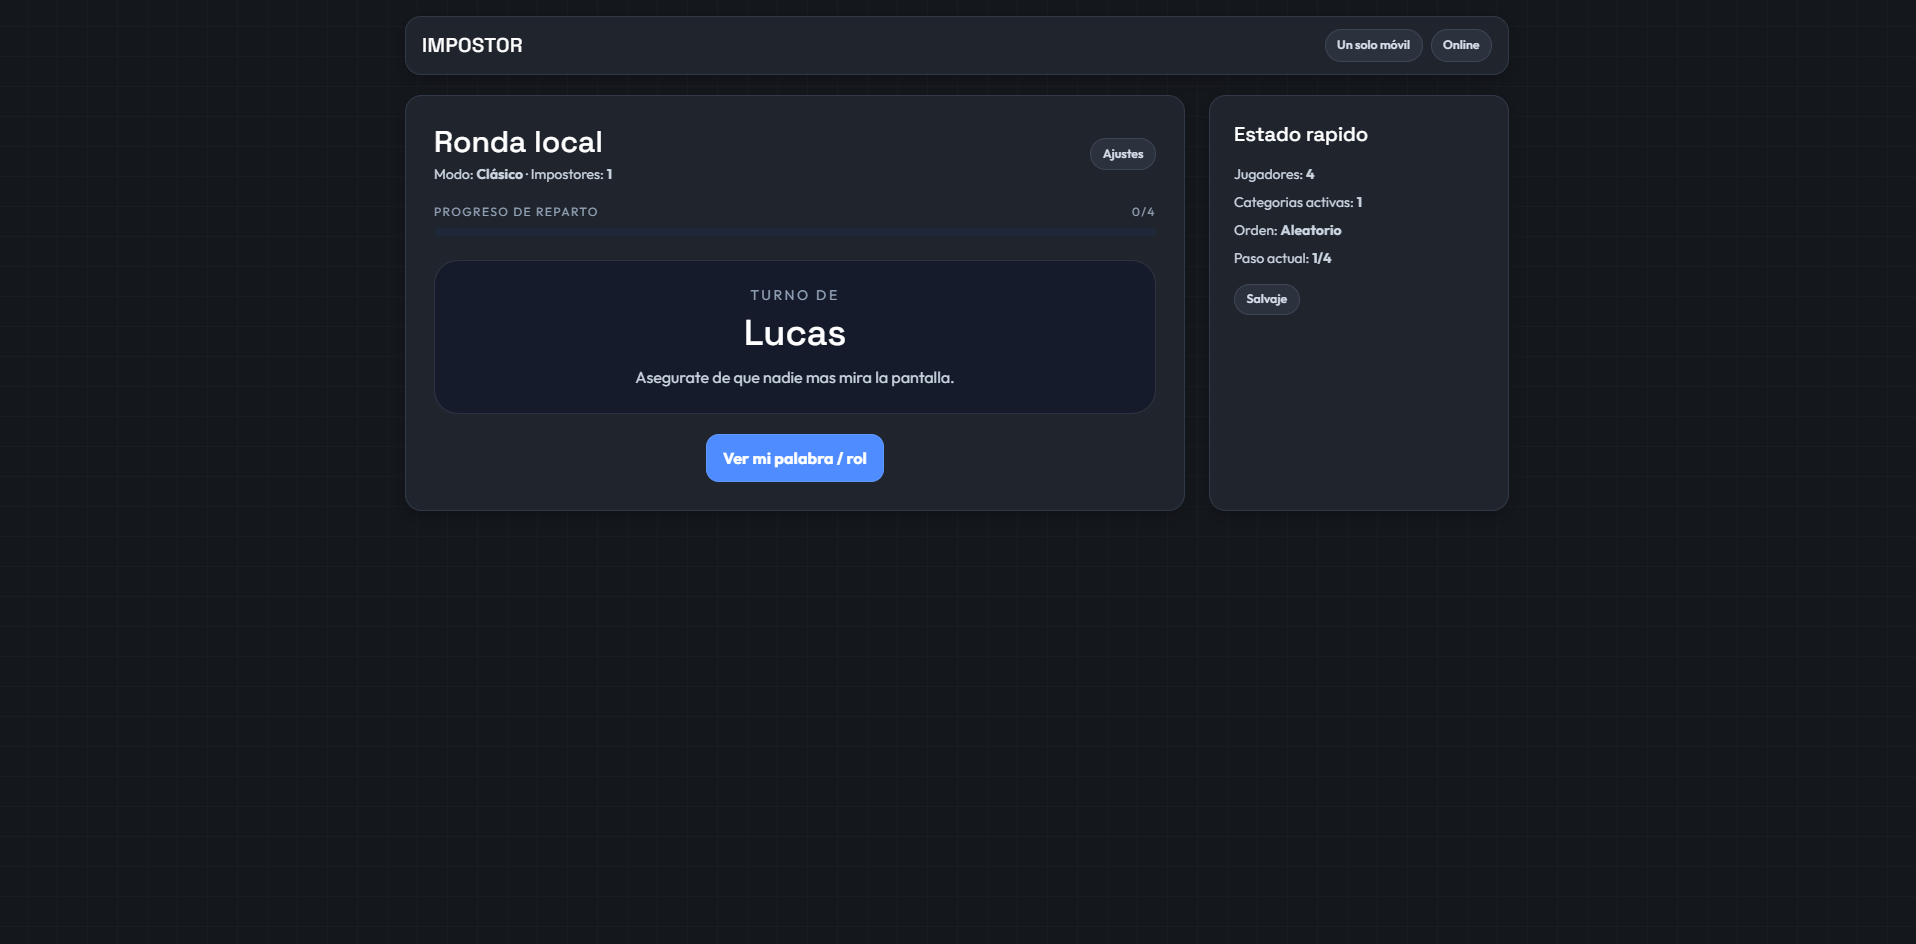Click the TURNO DE label
This screenshot has height=944, width=1916.
(794, 295)
